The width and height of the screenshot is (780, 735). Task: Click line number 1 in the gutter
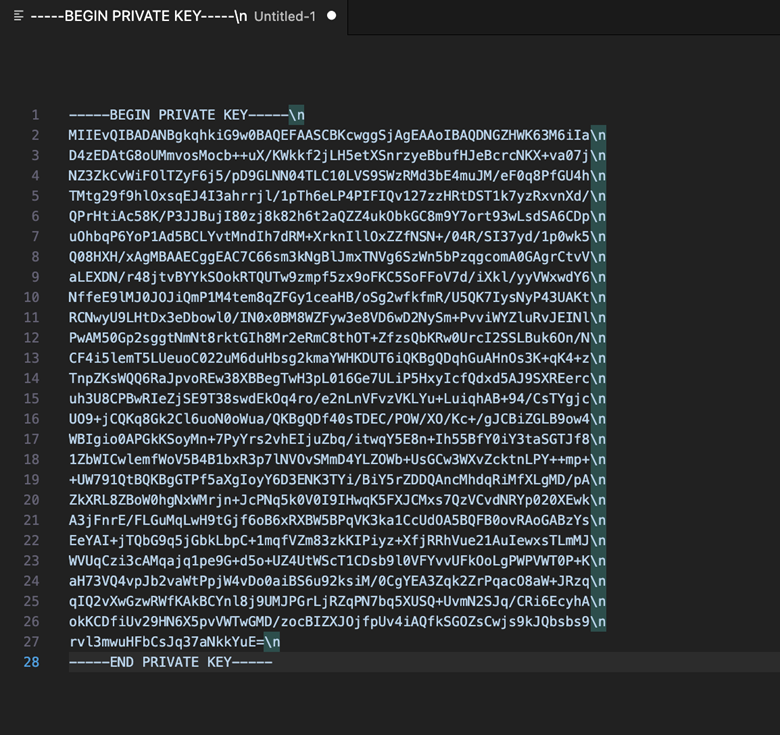tap(35, 115)
